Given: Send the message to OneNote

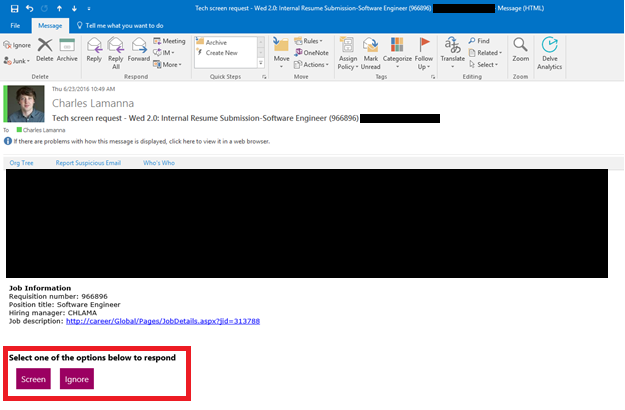Looking at the screenshot, I should point(311,53).
